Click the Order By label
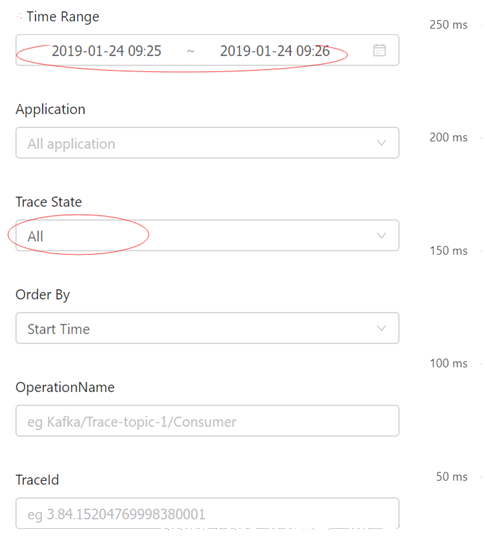 tap(43, 295)
